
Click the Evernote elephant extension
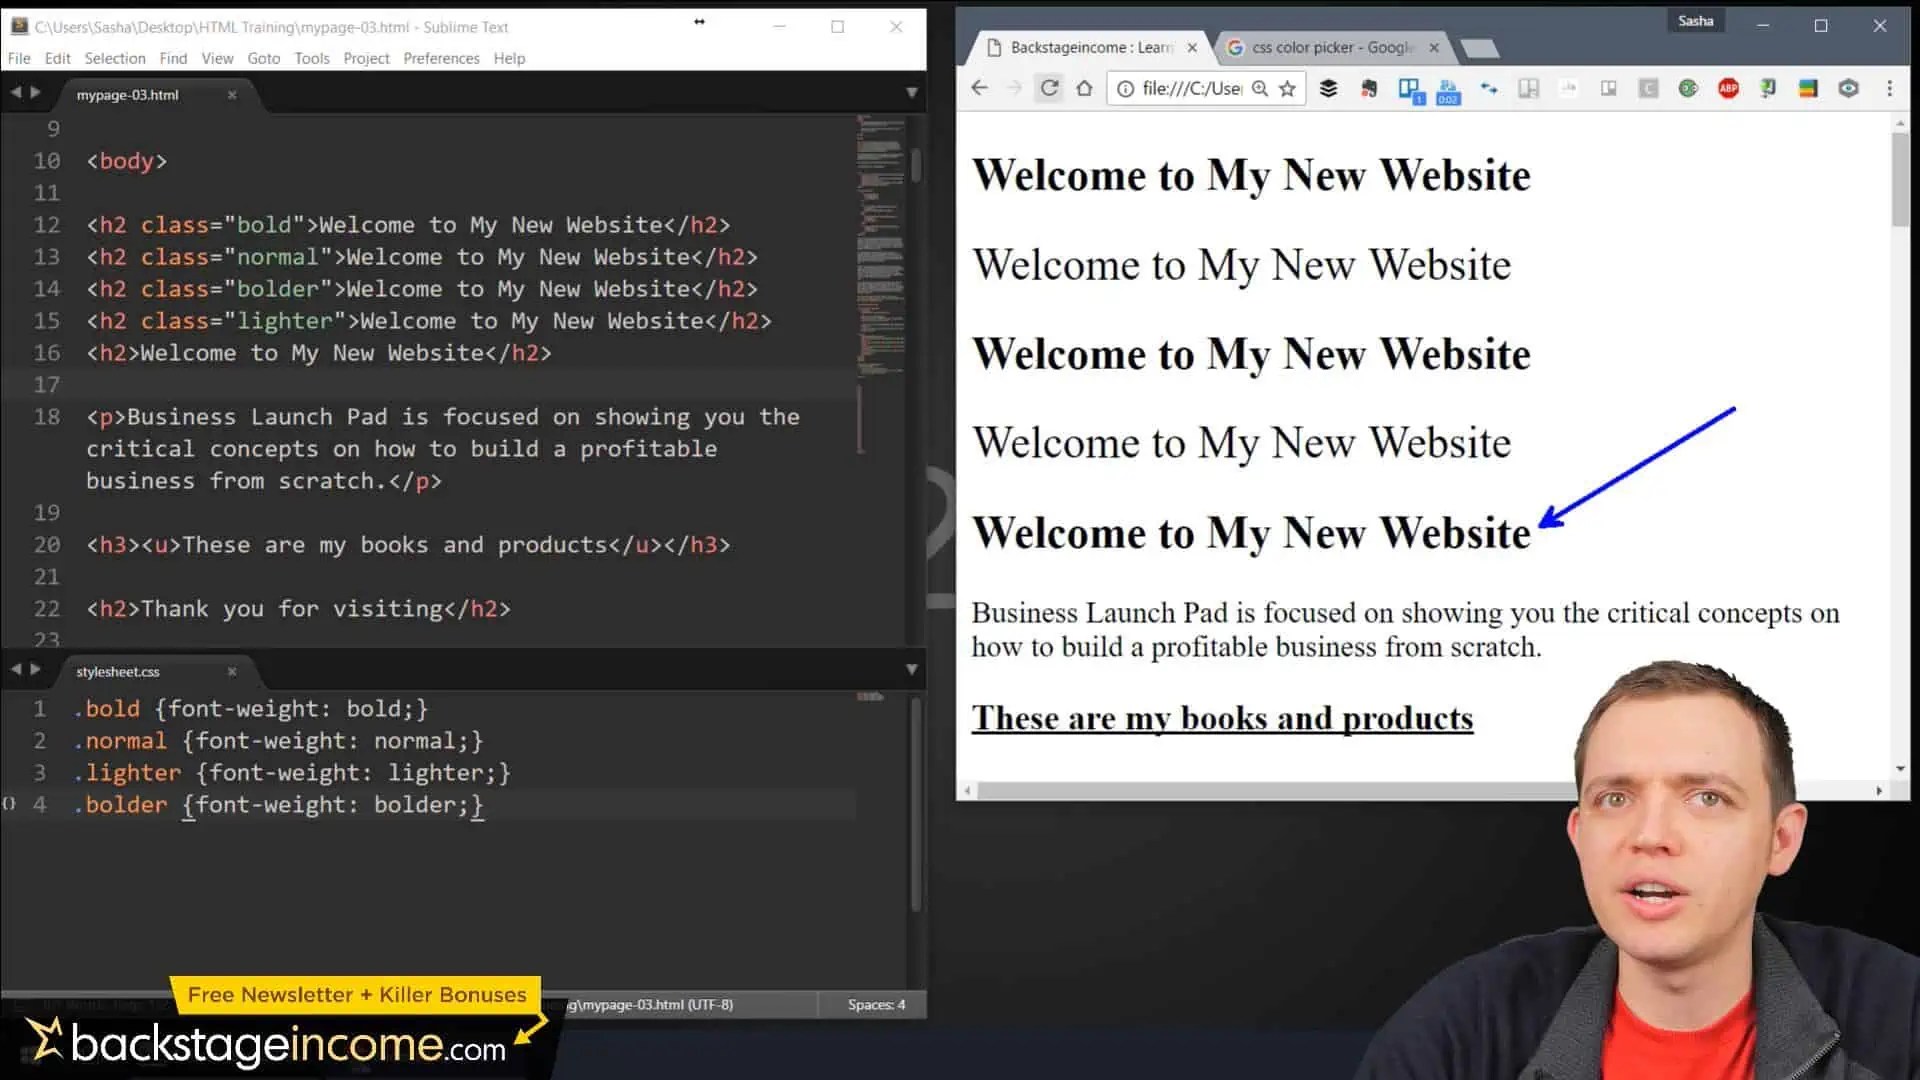pyautogui.click(x=1369, y=88)
